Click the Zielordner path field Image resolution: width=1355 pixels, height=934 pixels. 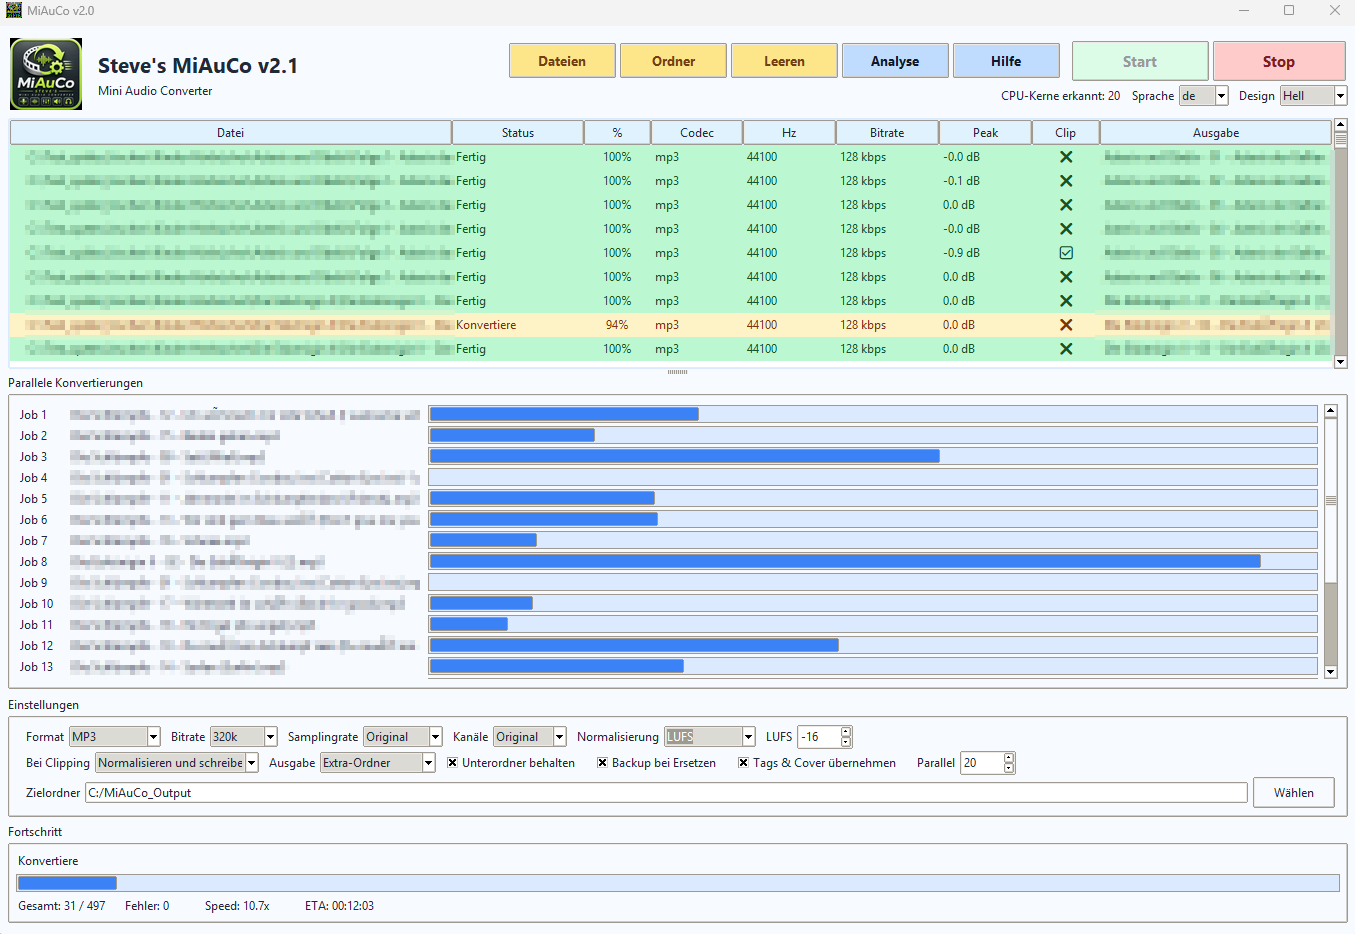[x=666, y=793]
